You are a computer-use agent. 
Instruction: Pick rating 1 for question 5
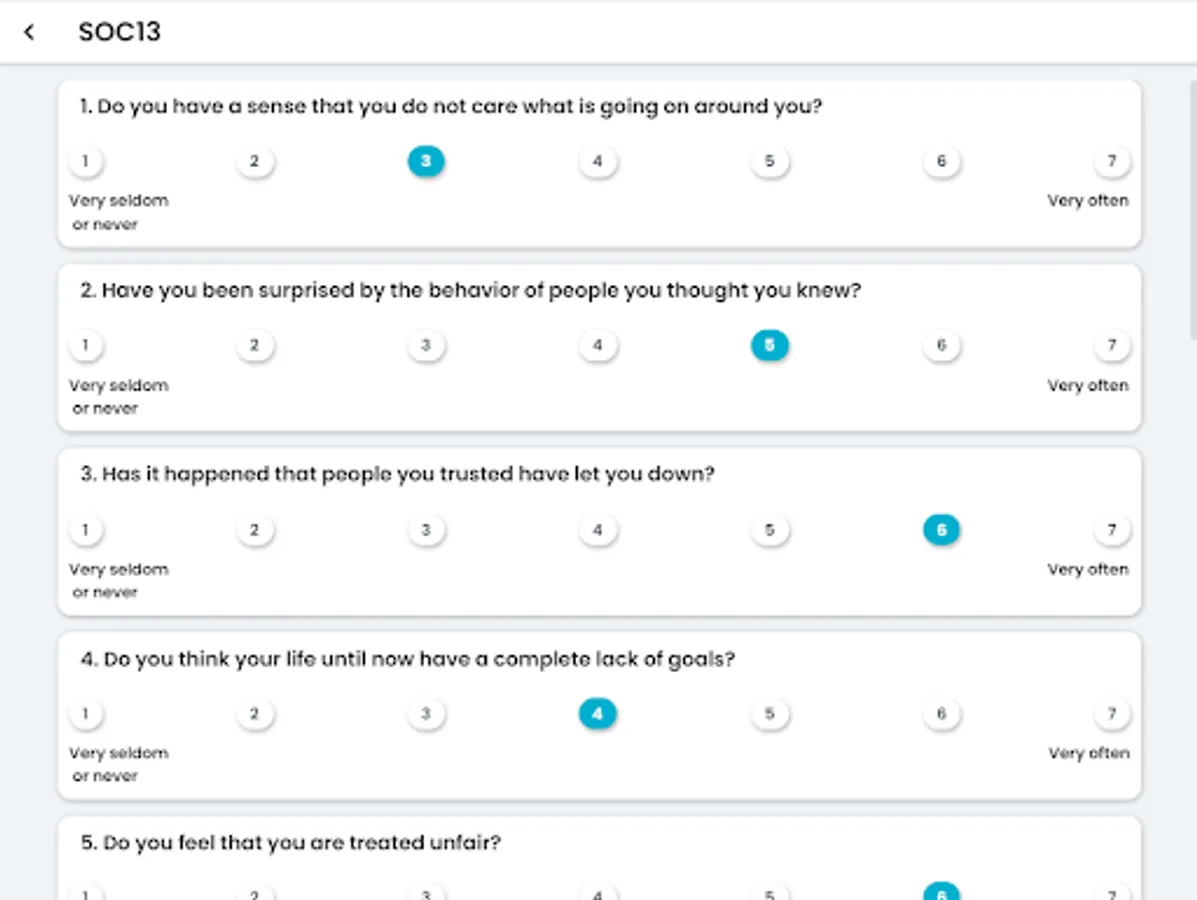(x=86, y=893)
